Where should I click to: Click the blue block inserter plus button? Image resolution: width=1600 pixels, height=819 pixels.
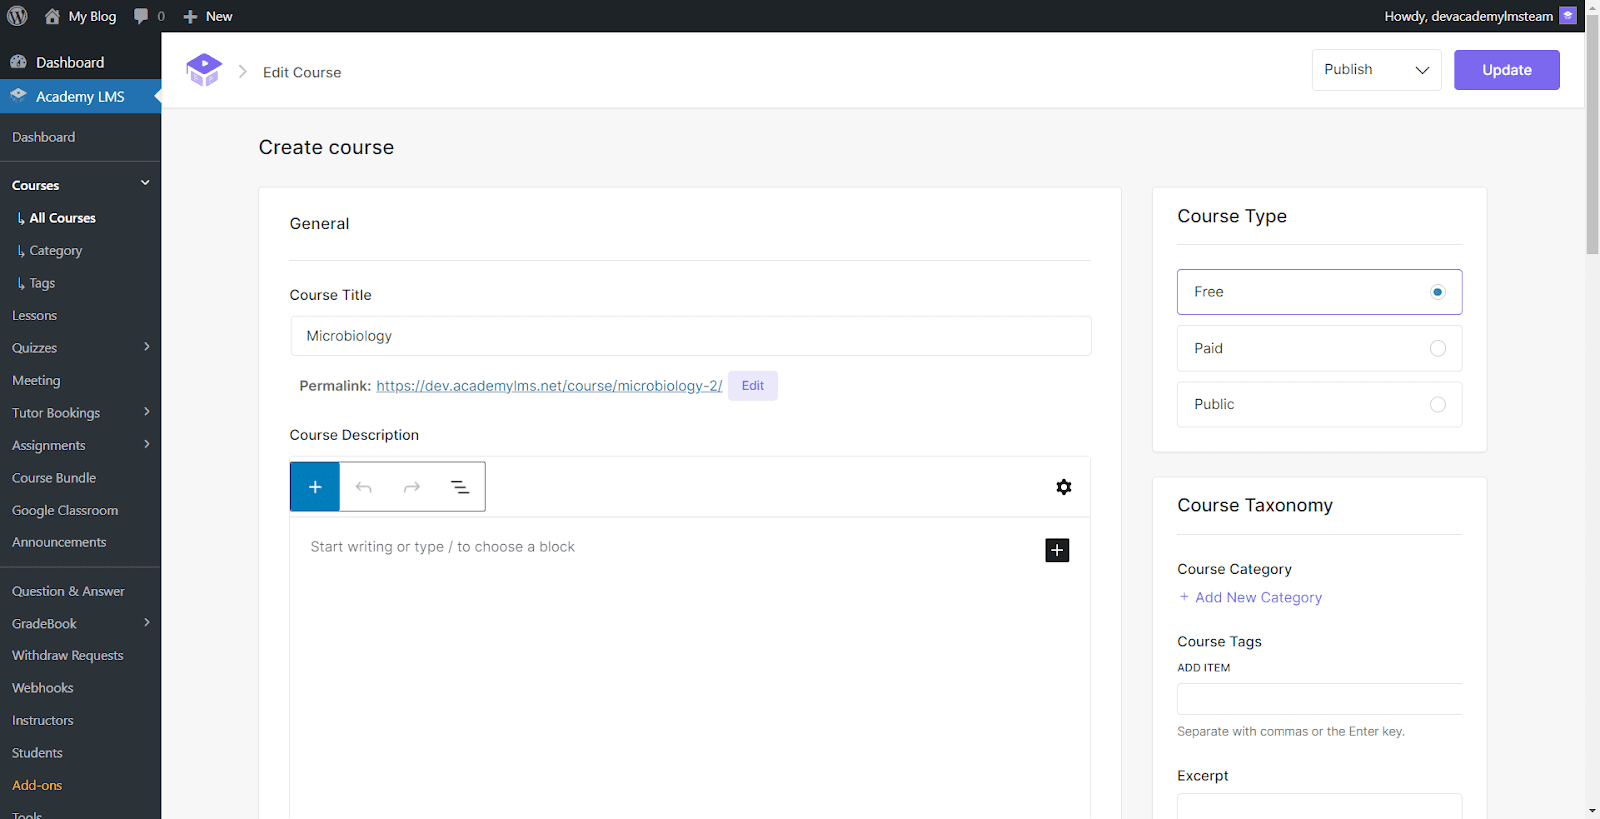click(x=315, y=487)
